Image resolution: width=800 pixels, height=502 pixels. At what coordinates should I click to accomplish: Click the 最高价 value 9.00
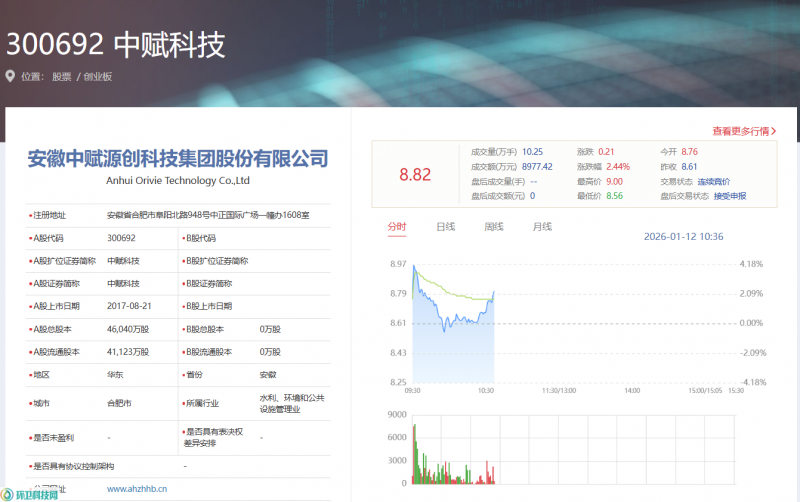pyautogui.click(x=614, y=181)
